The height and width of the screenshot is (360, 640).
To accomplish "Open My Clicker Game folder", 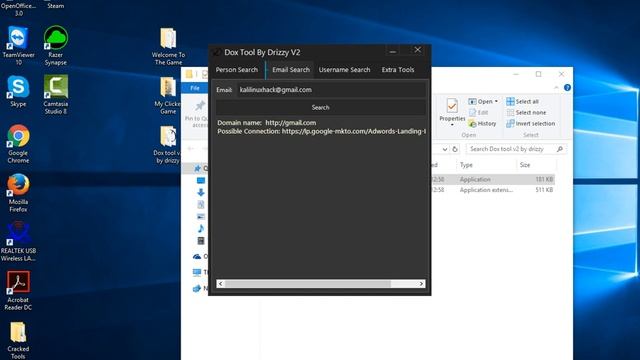I will pos(168,95).
